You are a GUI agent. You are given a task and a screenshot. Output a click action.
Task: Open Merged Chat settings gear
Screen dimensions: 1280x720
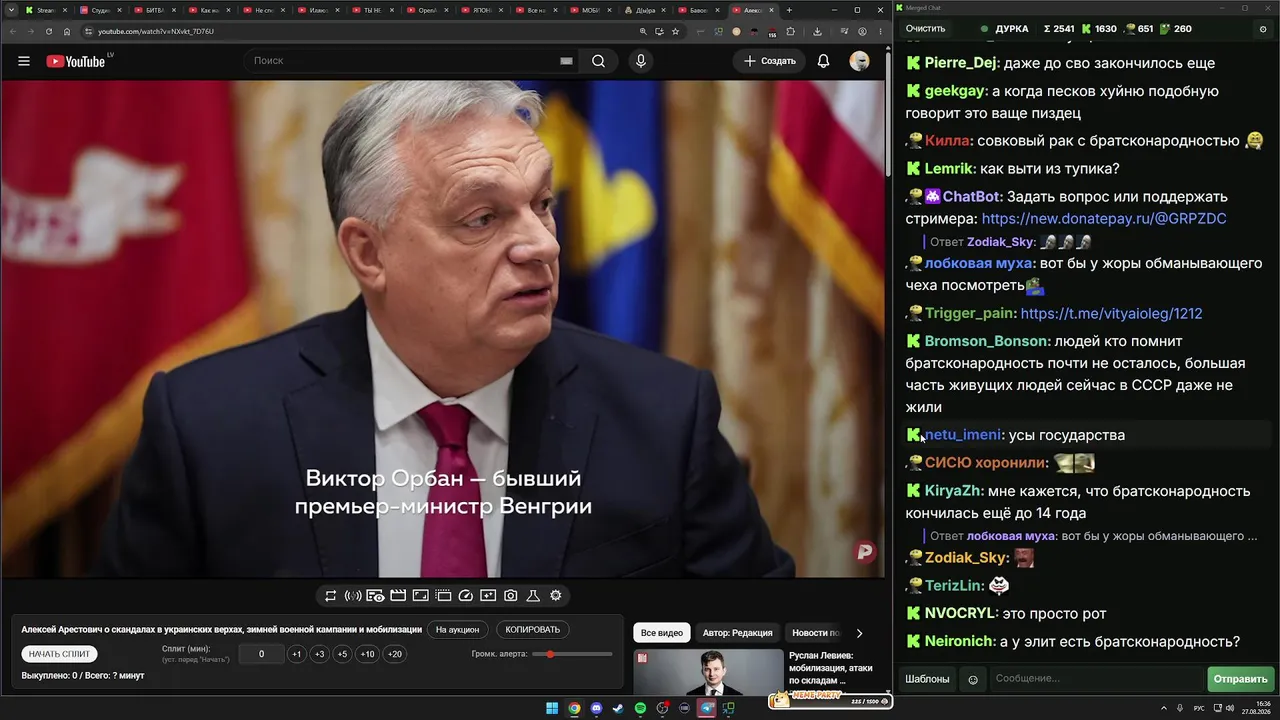[x=1262, y=29]
